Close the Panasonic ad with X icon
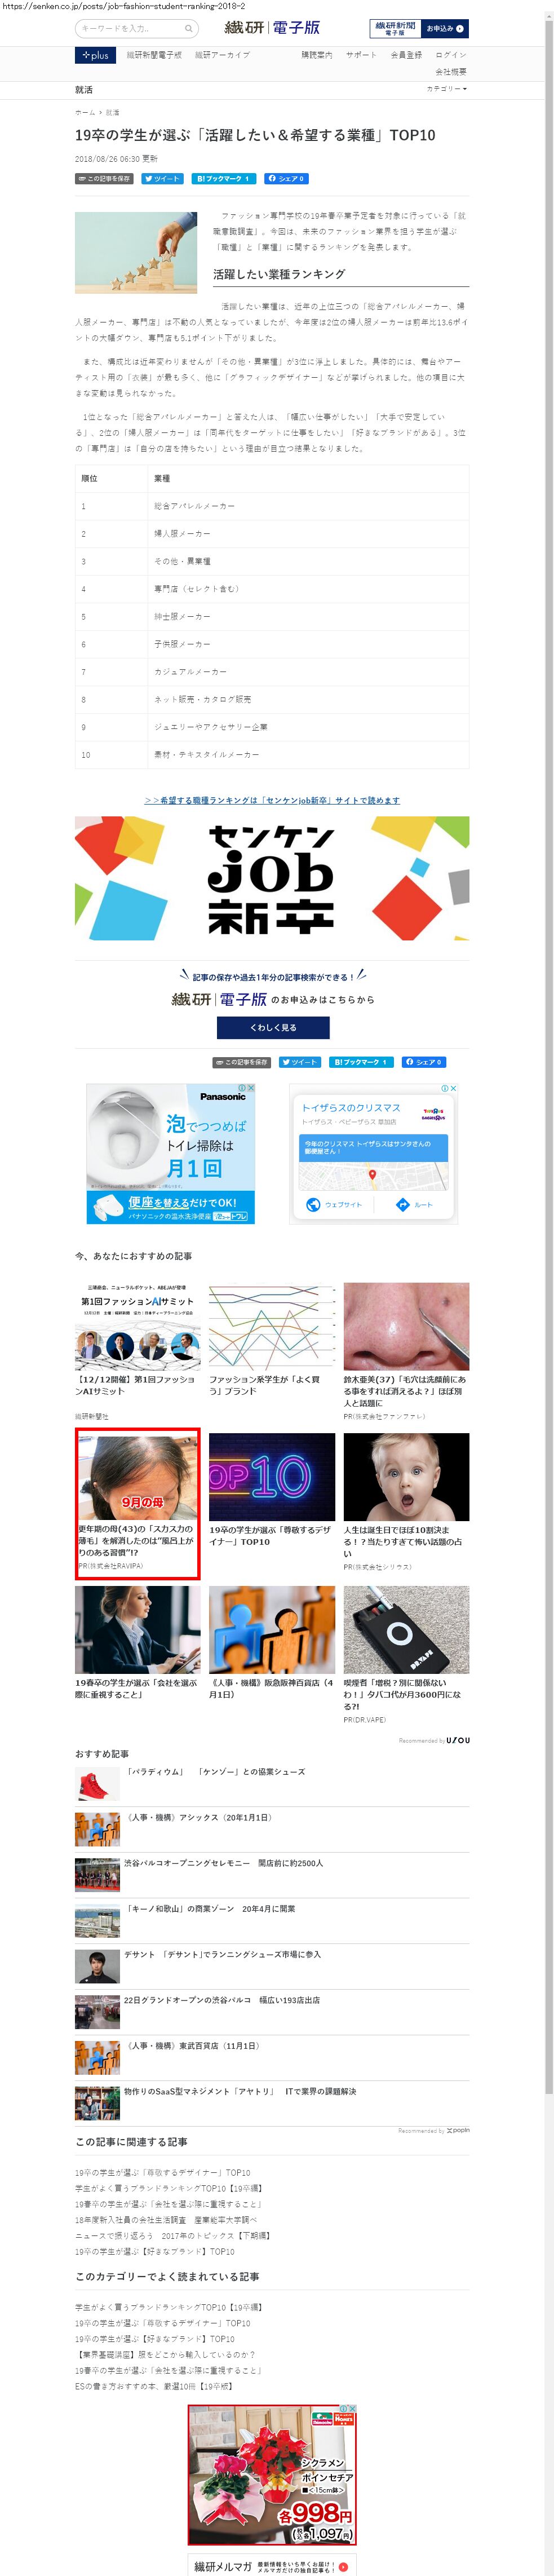 coord(251,1088)
